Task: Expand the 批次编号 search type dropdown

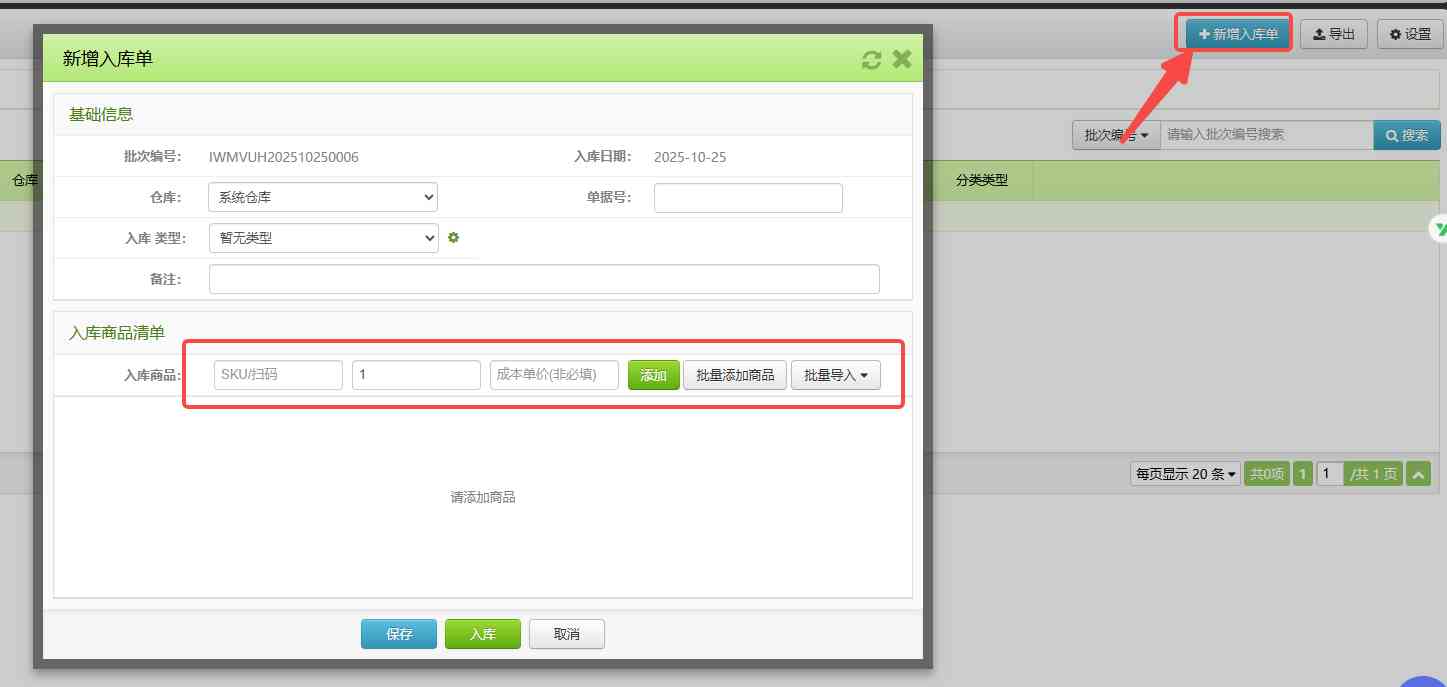Action: pos(1115,135)
